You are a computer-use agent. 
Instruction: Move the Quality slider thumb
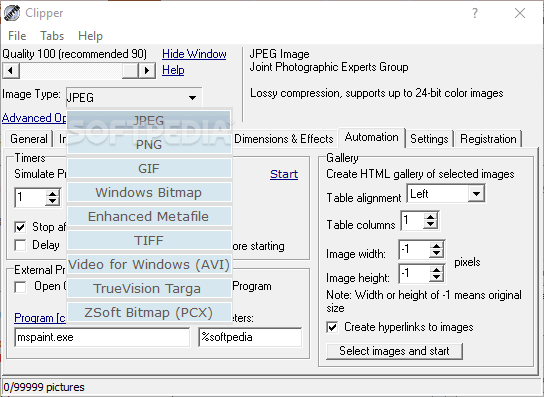point(130,71)
